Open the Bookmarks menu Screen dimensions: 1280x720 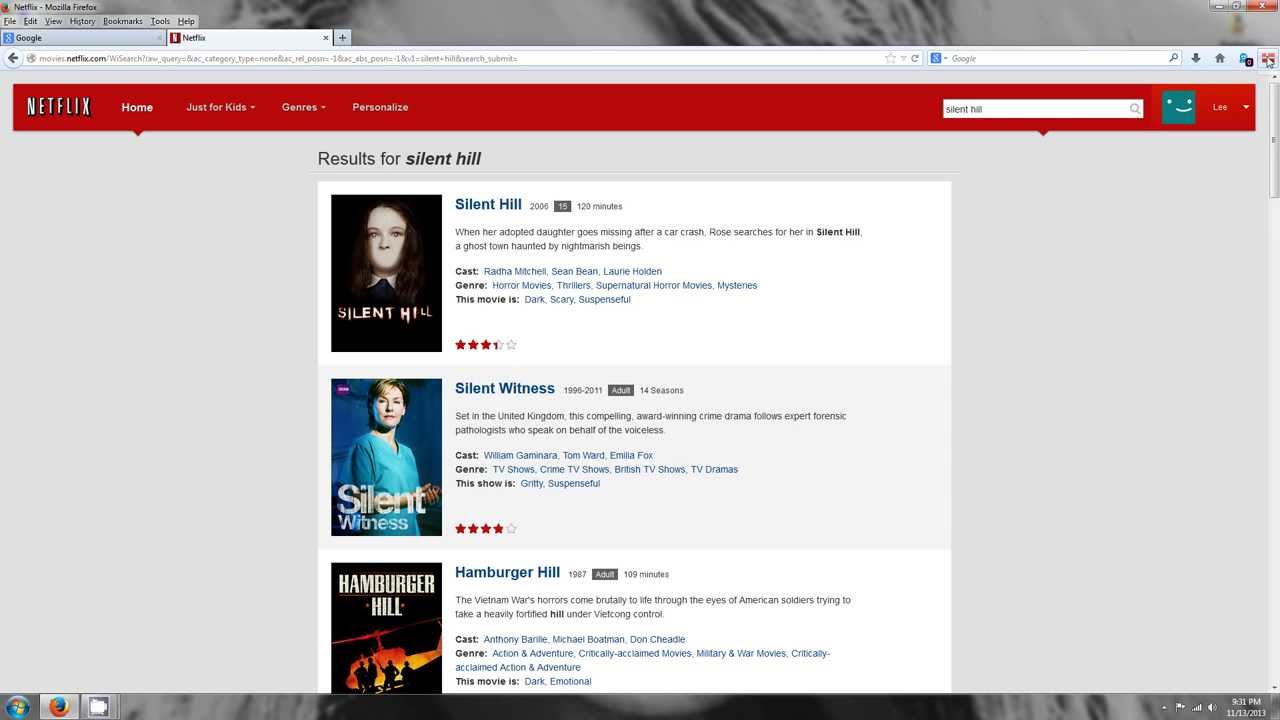pos(123,21)
